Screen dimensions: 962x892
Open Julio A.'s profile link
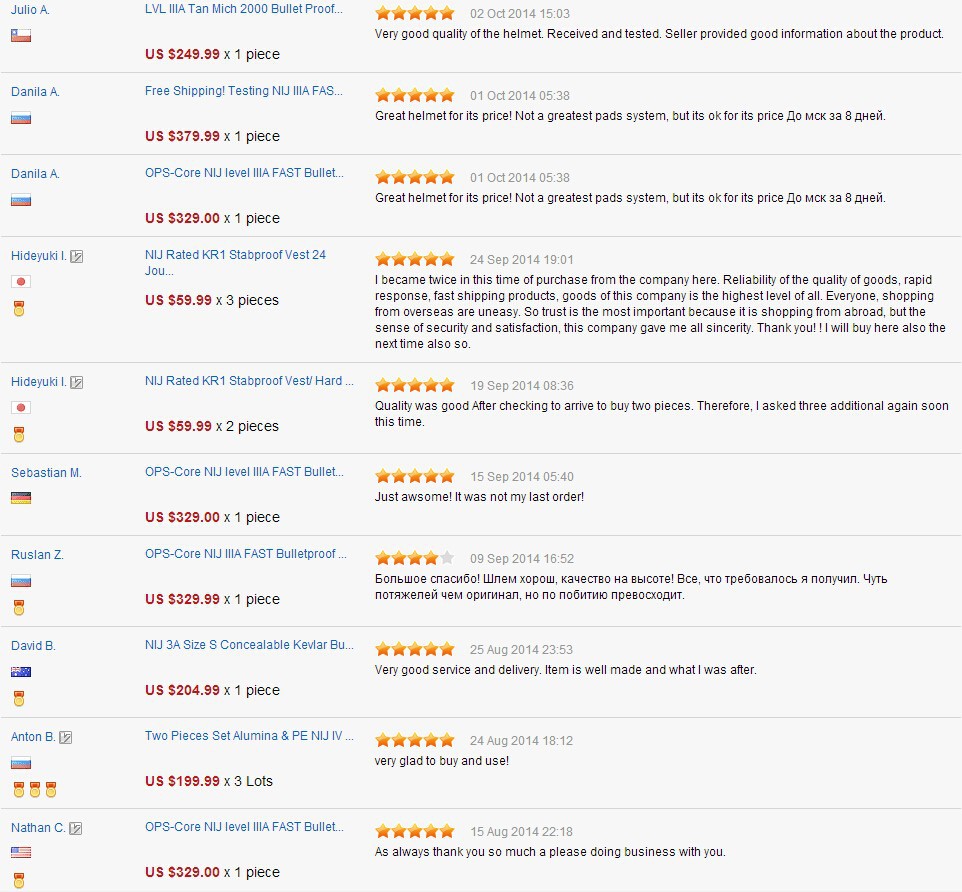(30, 9)
